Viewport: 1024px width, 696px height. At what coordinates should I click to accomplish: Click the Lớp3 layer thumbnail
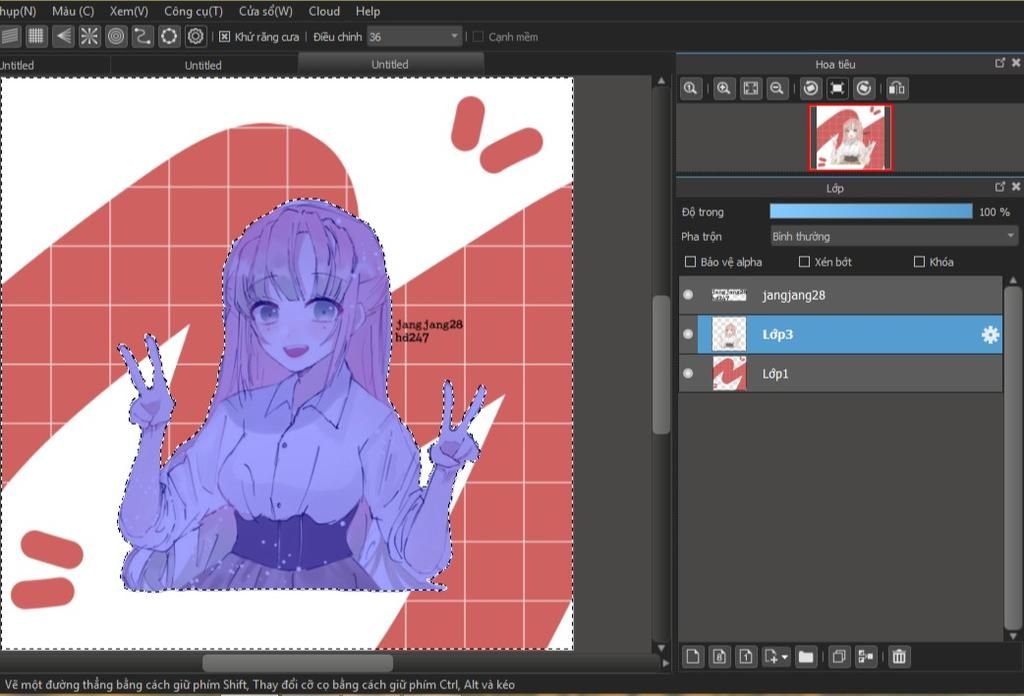pyautogui.click(x=729, y=334)
